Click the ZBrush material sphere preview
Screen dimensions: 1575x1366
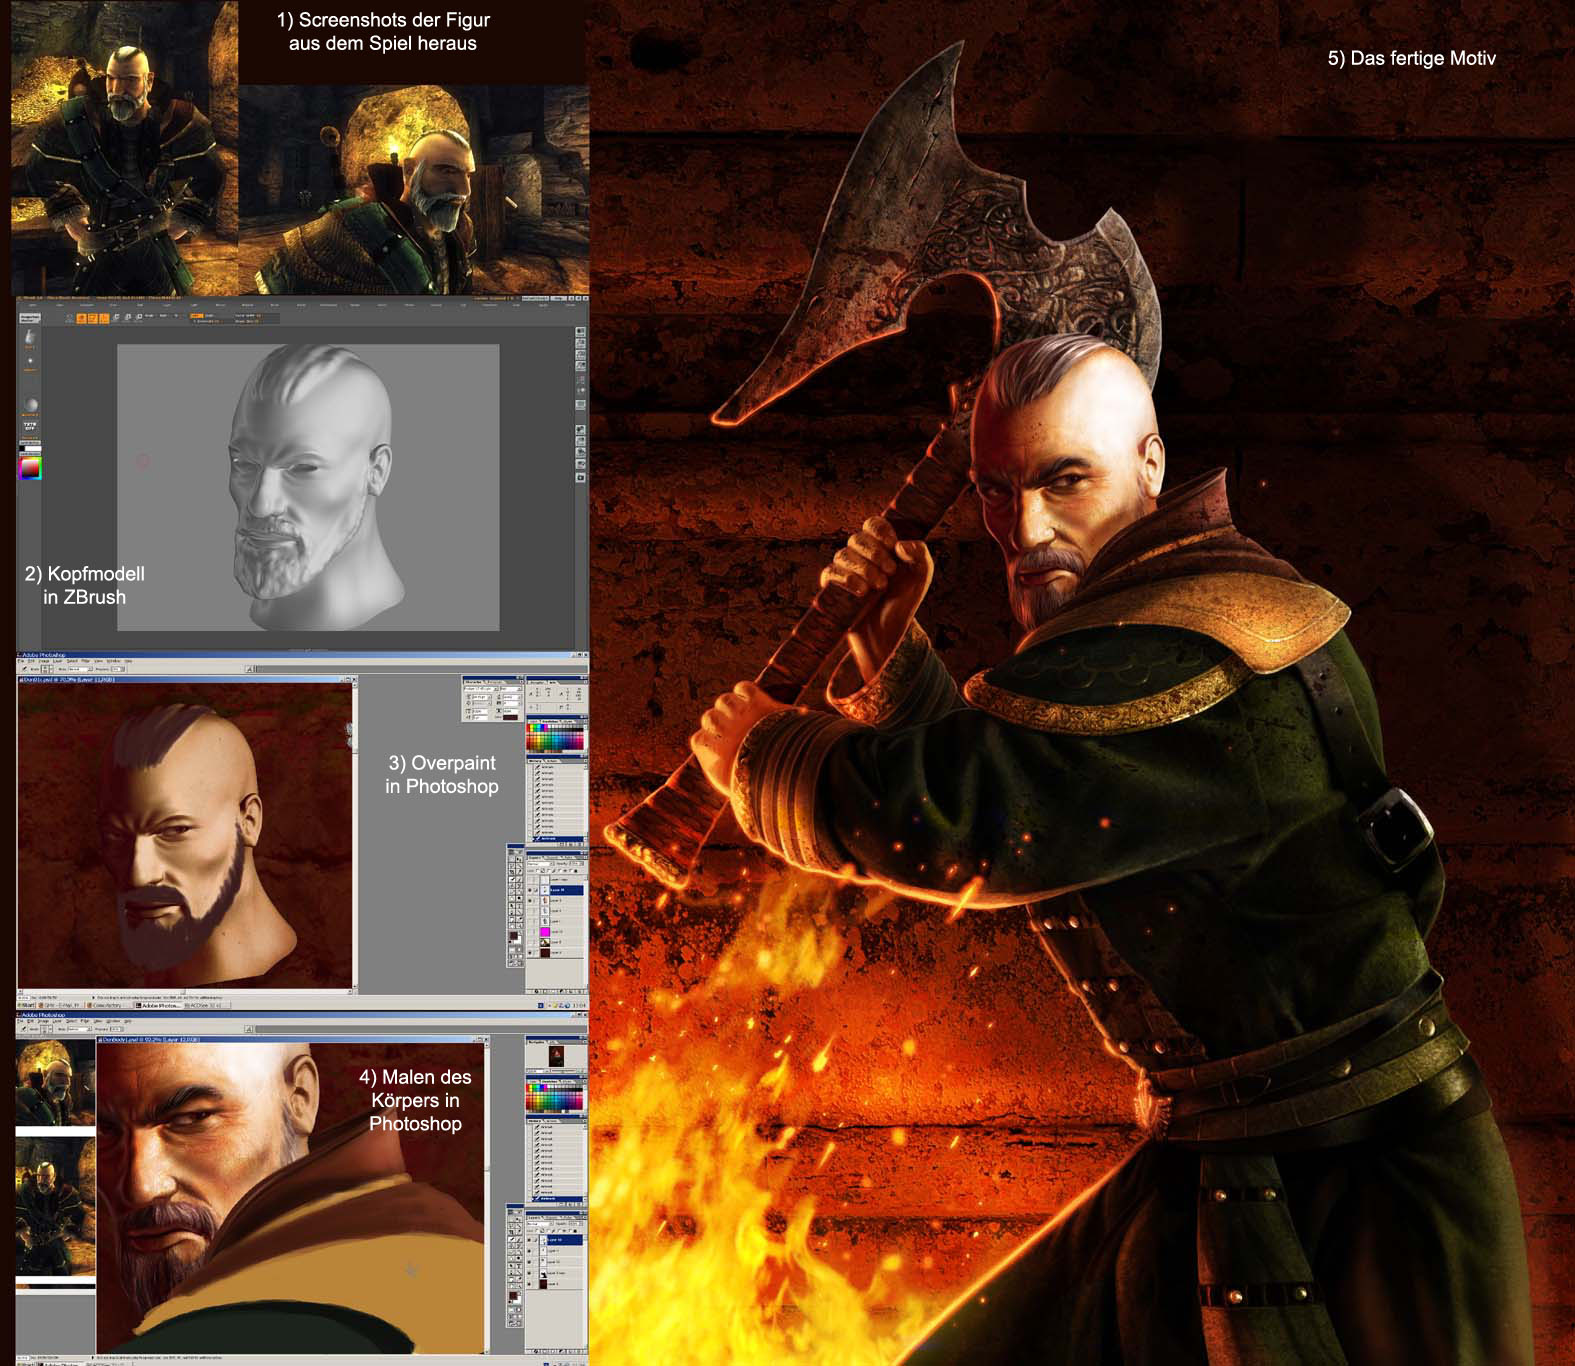(x=31, y=405)
